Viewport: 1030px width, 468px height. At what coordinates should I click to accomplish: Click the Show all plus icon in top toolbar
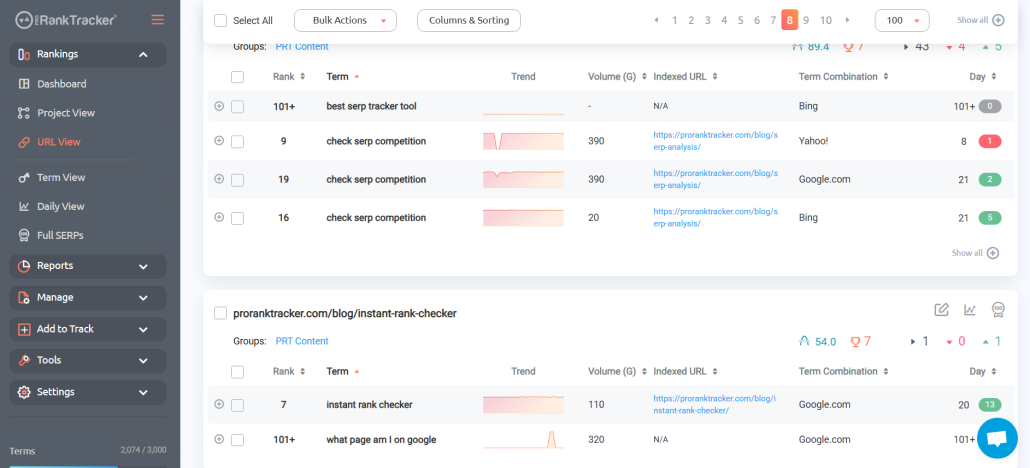coord(998,20)
